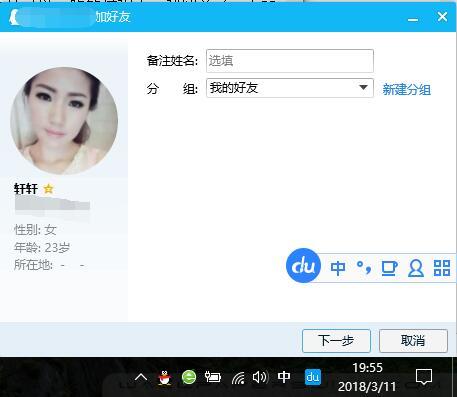Open the Baidu IME skin icon
Screen dimensions: 457x397
(x=389, y=268)
